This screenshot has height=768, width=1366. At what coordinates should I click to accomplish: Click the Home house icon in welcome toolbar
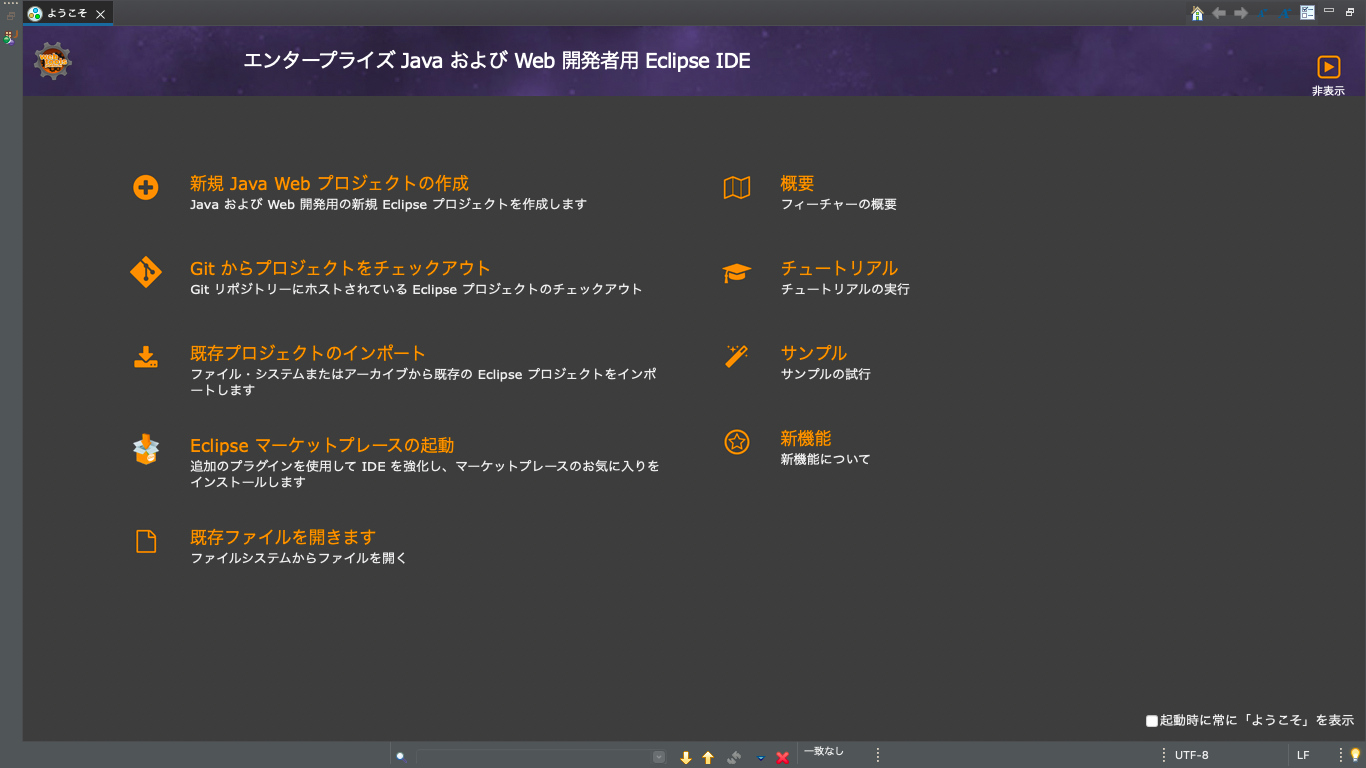point(1197,13)
